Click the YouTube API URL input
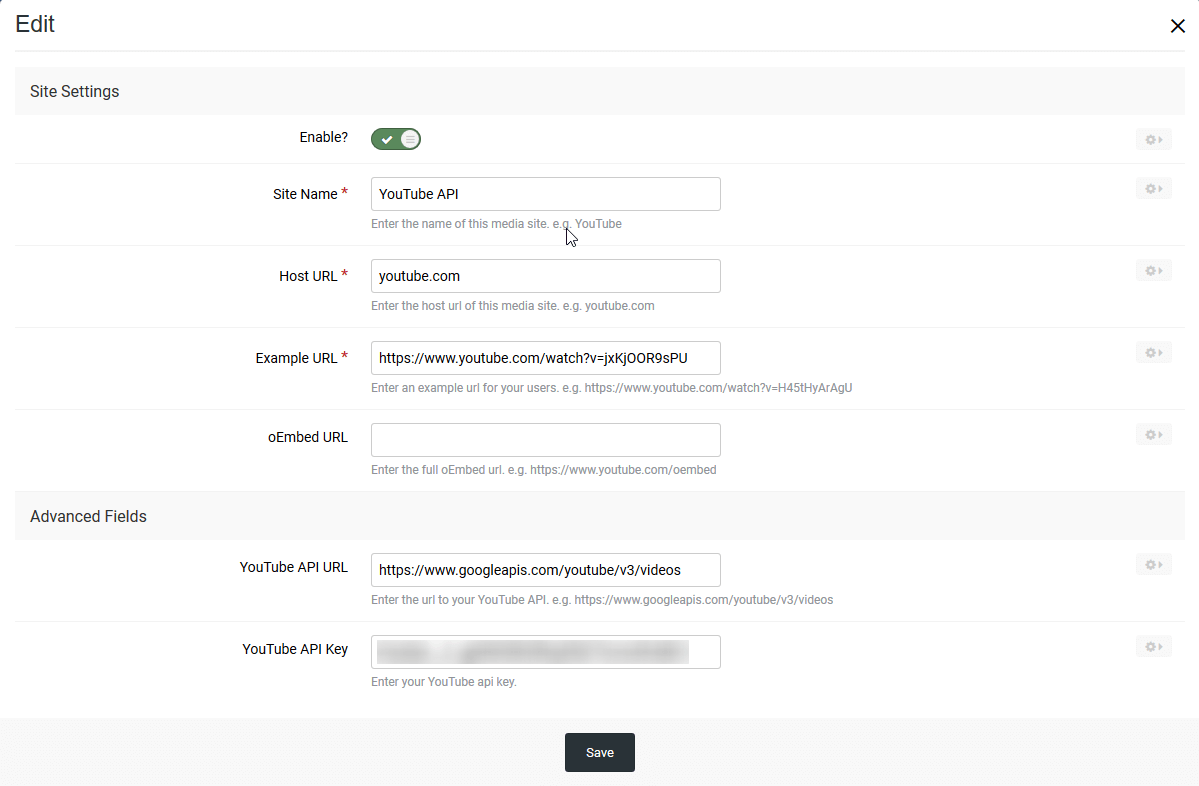The image size is (1199, 786). coord(545,570)
